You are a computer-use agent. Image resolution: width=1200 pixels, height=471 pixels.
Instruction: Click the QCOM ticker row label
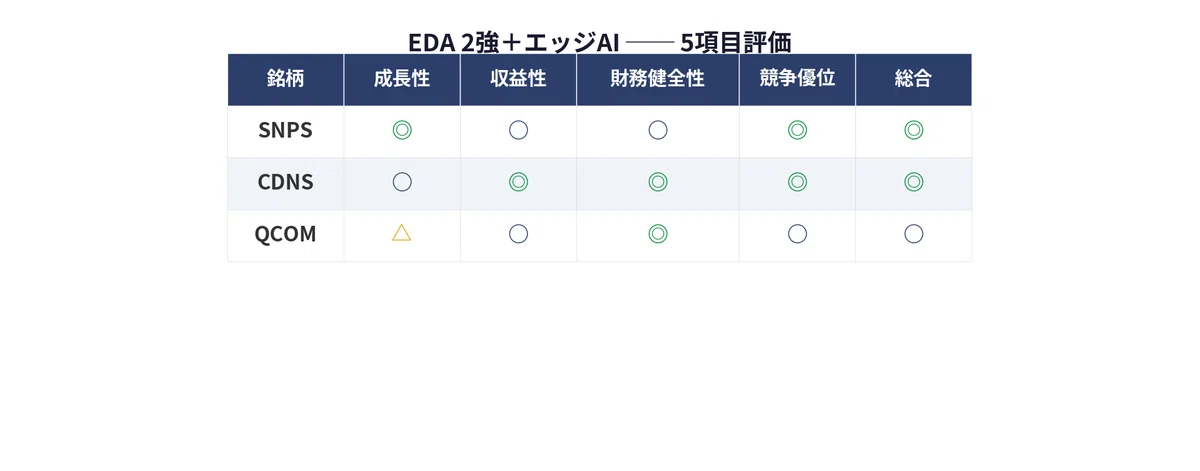click(x=286, y=235)
